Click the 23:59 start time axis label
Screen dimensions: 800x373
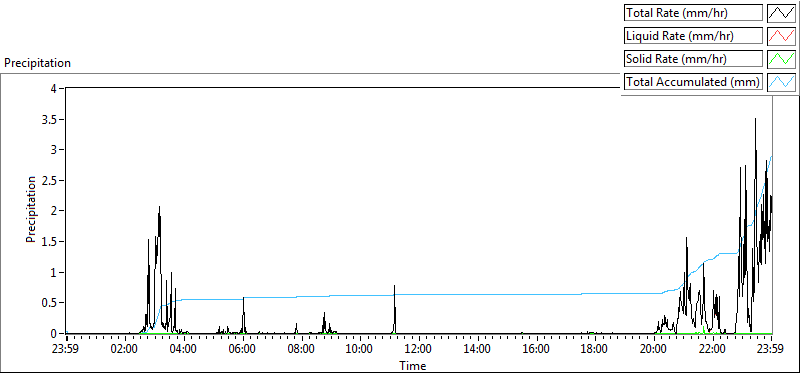[67, 350]
